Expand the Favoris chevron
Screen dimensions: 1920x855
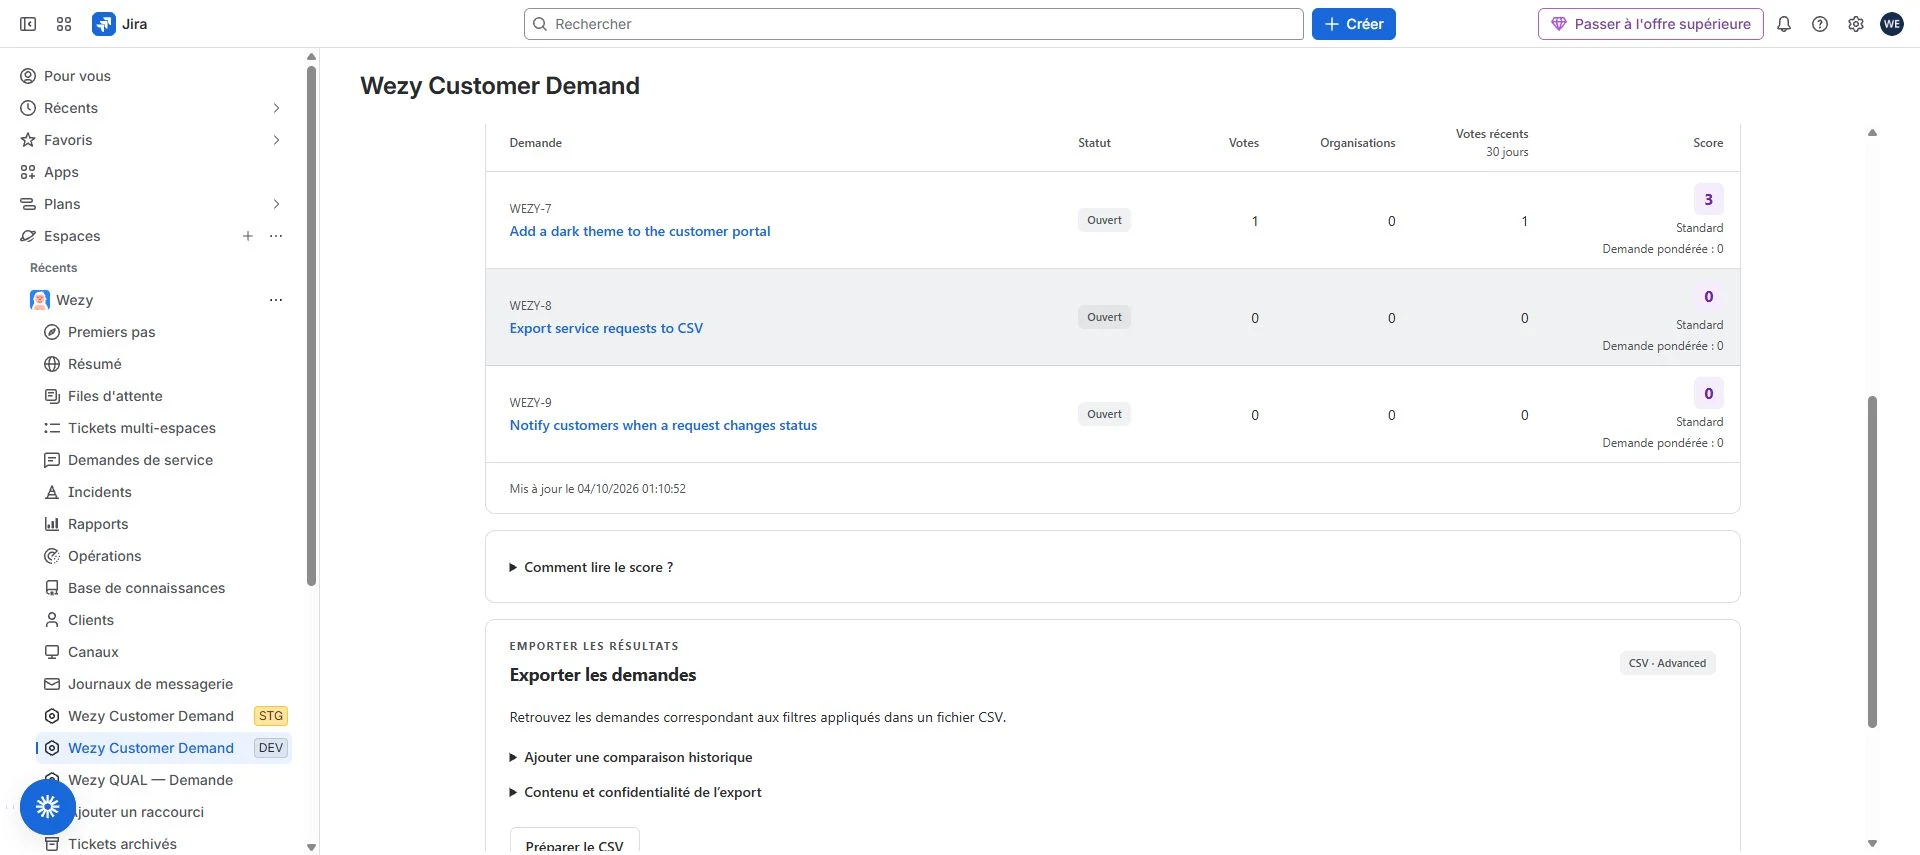pyautogui.click(x=276, y=140)
